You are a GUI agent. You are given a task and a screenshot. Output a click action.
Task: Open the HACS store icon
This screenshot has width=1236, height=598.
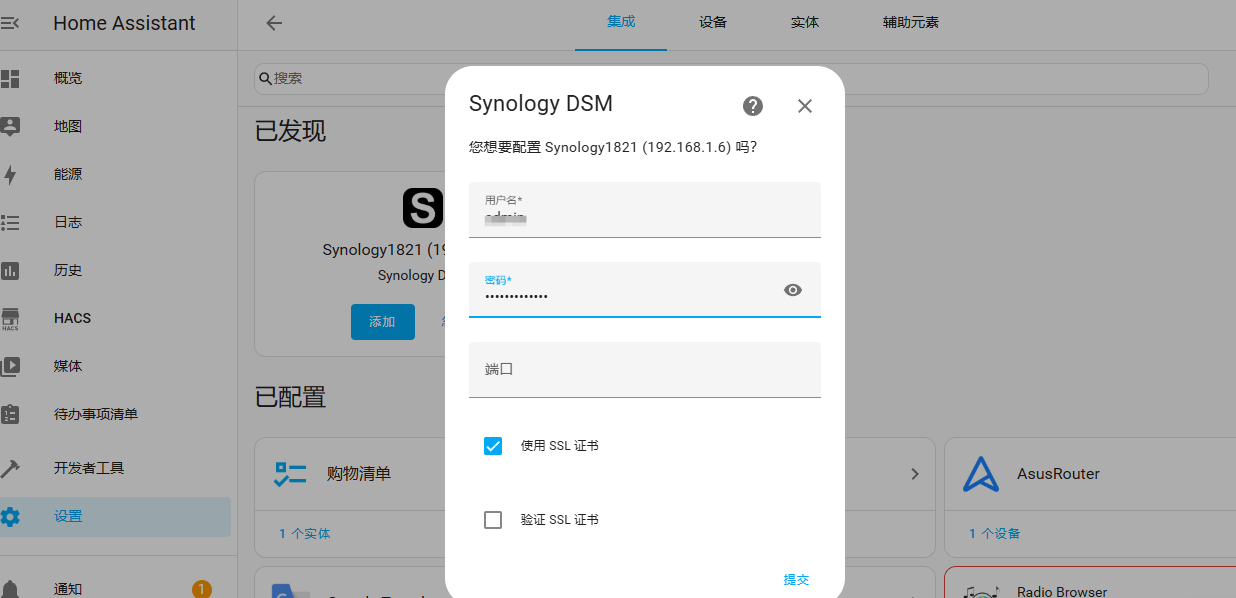tap(10, 319)
